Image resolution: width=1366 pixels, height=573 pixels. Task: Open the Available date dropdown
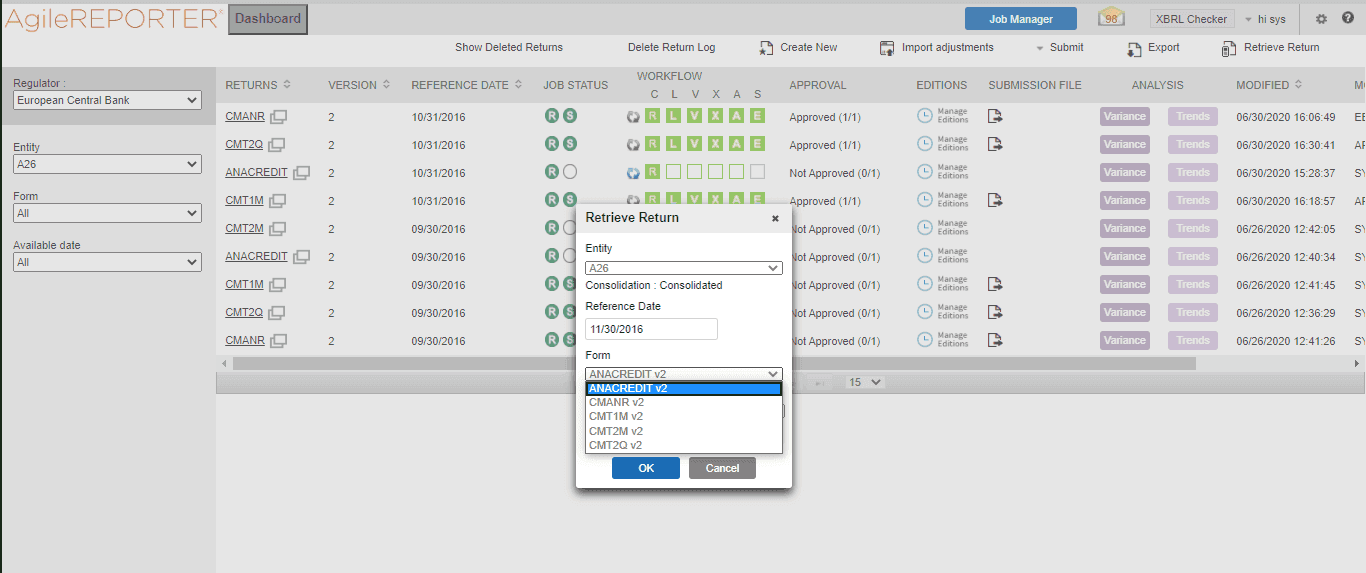(x=107, y=262)
